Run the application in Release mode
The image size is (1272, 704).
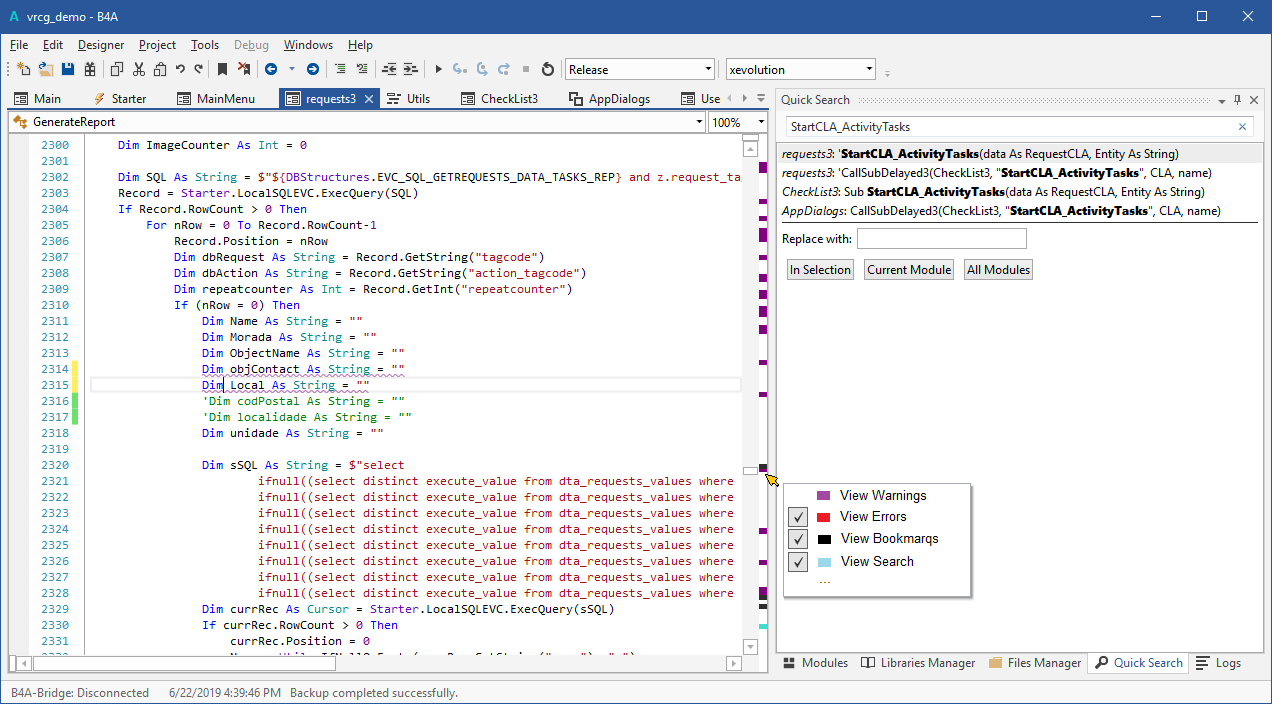click(x=438, y=68)
